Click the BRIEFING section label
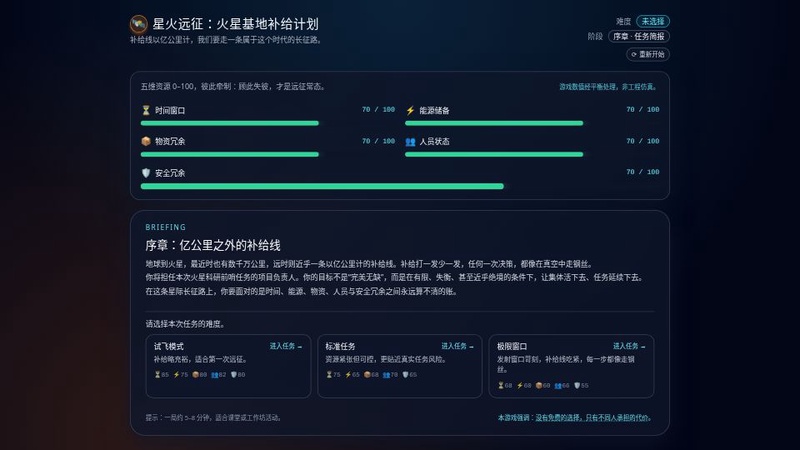 click(165, 227)
